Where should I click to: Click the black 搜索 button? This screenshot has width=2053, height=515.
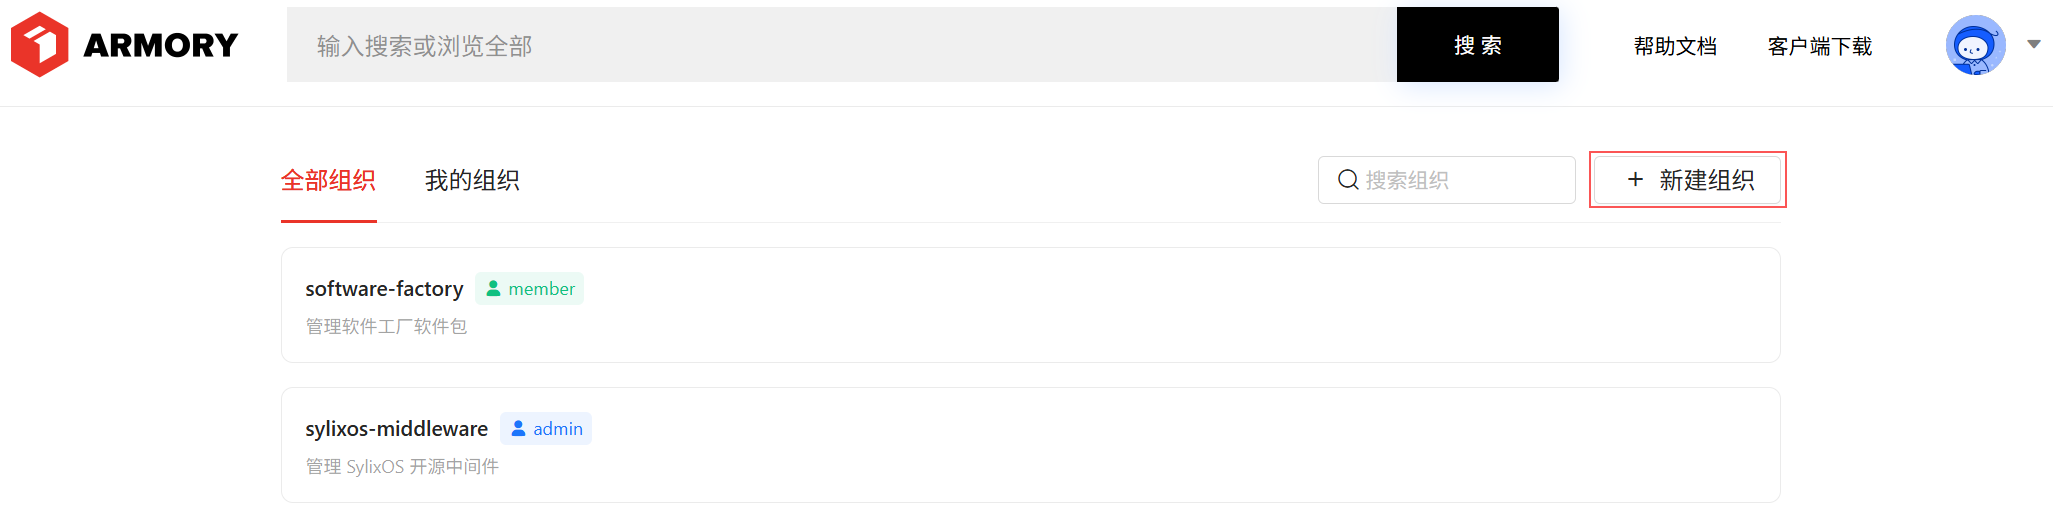pyautogui.click(x=1477, y=45)
